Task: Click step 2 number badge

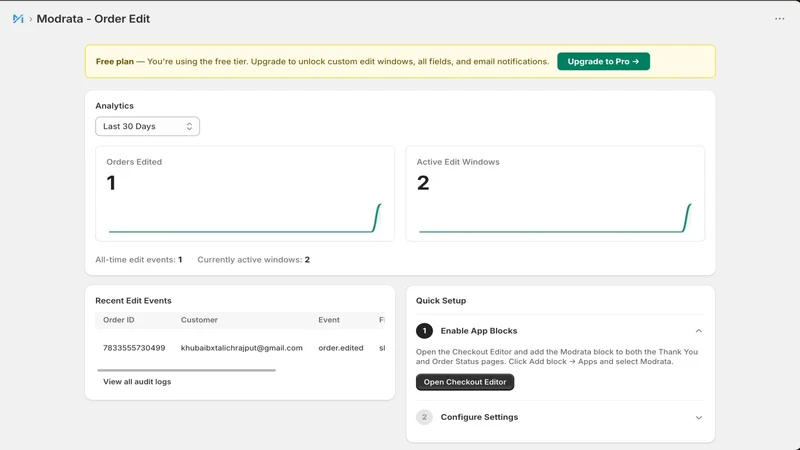Action: pos(424,417)
